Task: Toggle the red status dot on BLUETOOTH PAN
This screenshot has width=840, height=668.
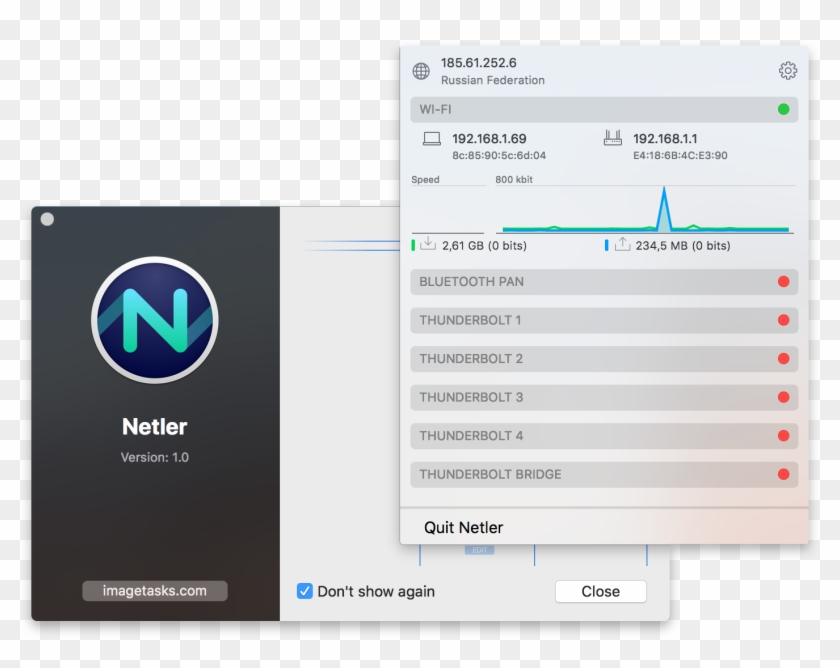Action: pyautogui.click(x=784, y=281)
